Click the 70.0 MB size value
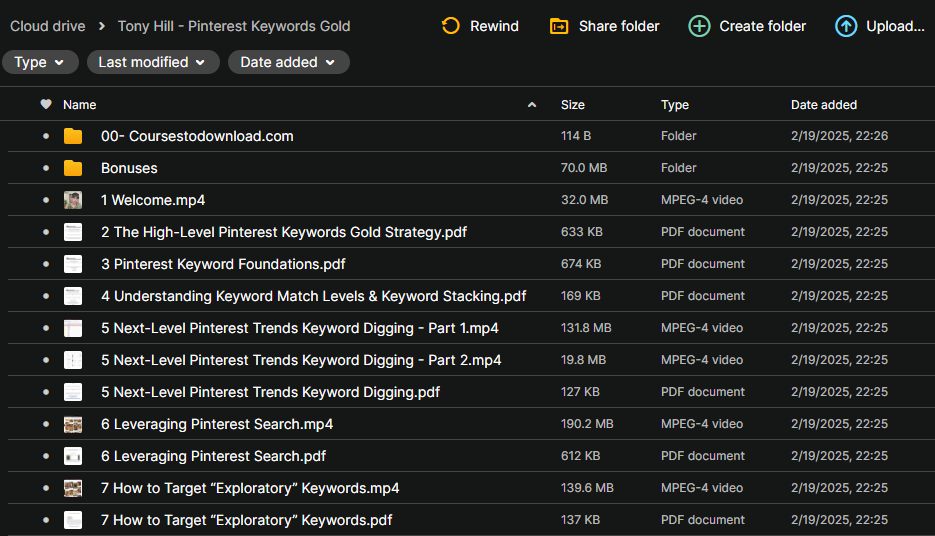The height and width of the screenshot is (536, 935). click(x=584, y=168)
